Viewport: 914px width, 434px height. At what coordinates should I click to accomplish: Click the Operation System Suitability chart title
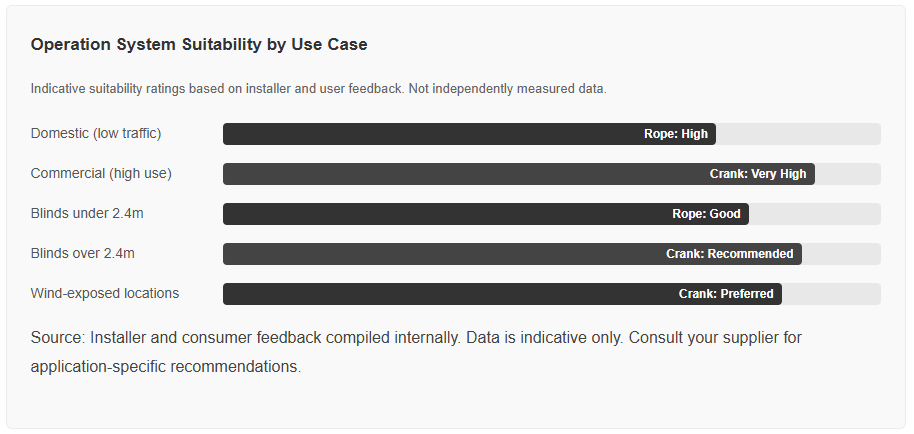[199, 45]
